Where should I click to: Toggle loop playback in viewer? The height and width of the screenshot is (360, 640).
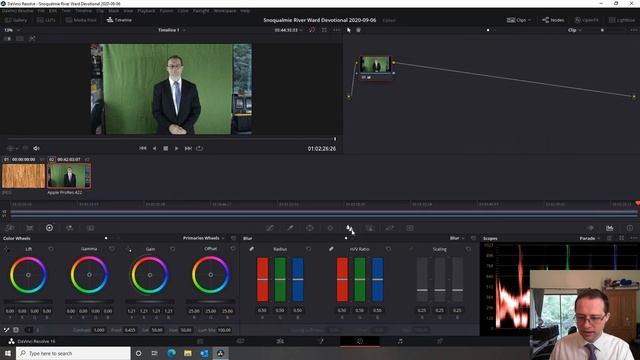click(x=199, y=148)
